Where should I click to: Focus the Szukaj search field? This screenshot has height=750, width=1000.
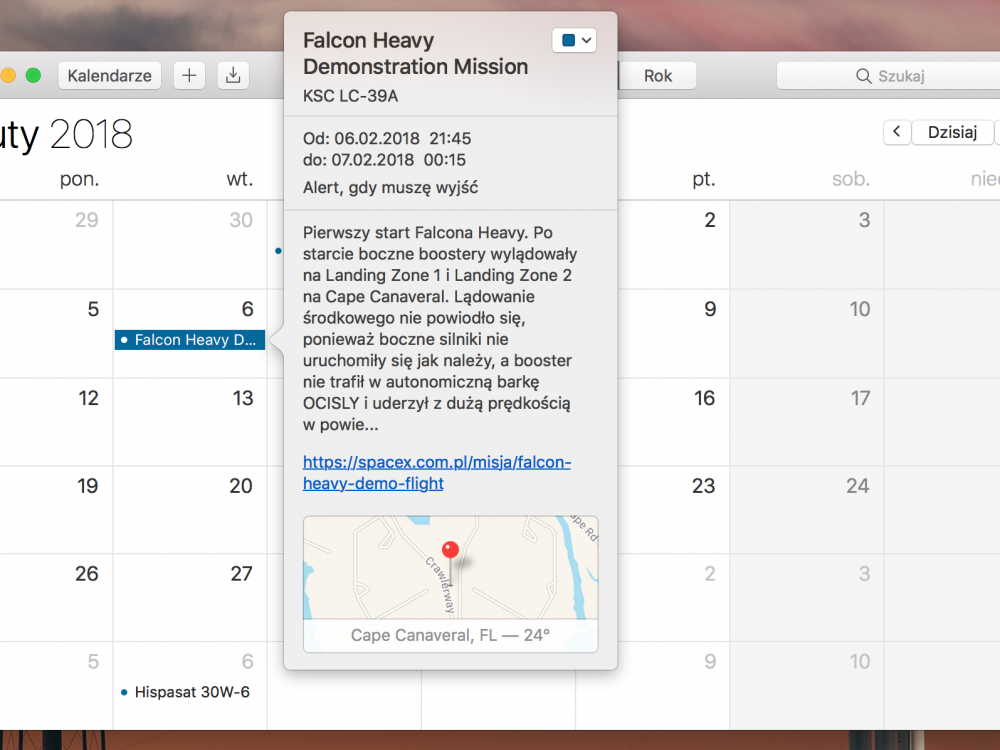pos(900,76)
